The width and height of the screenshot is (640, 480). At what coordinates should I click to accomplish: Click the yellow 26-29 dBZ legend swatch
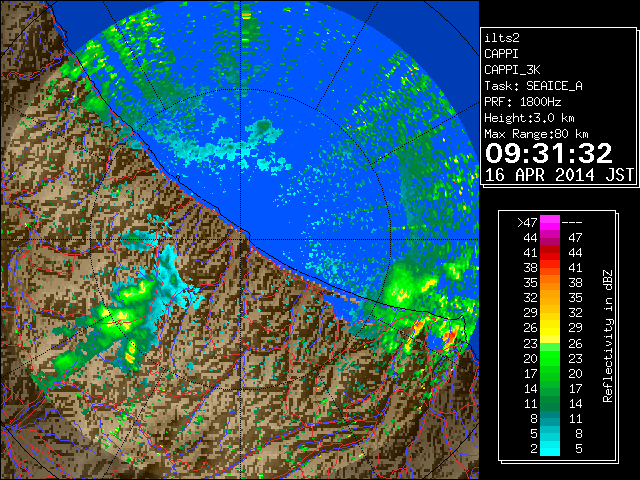point(550,328)
